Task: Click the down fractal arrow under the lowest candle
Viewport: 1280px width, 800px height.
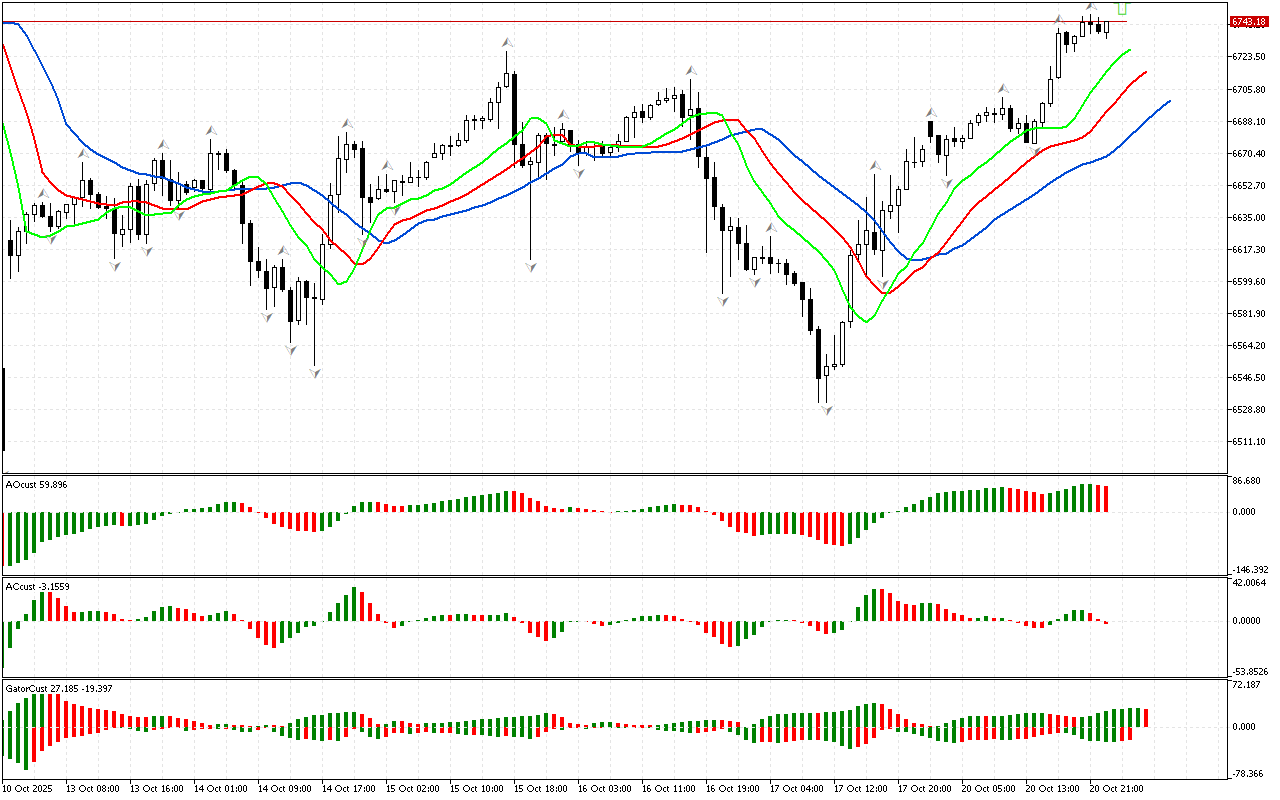Action: pos(827,409)
